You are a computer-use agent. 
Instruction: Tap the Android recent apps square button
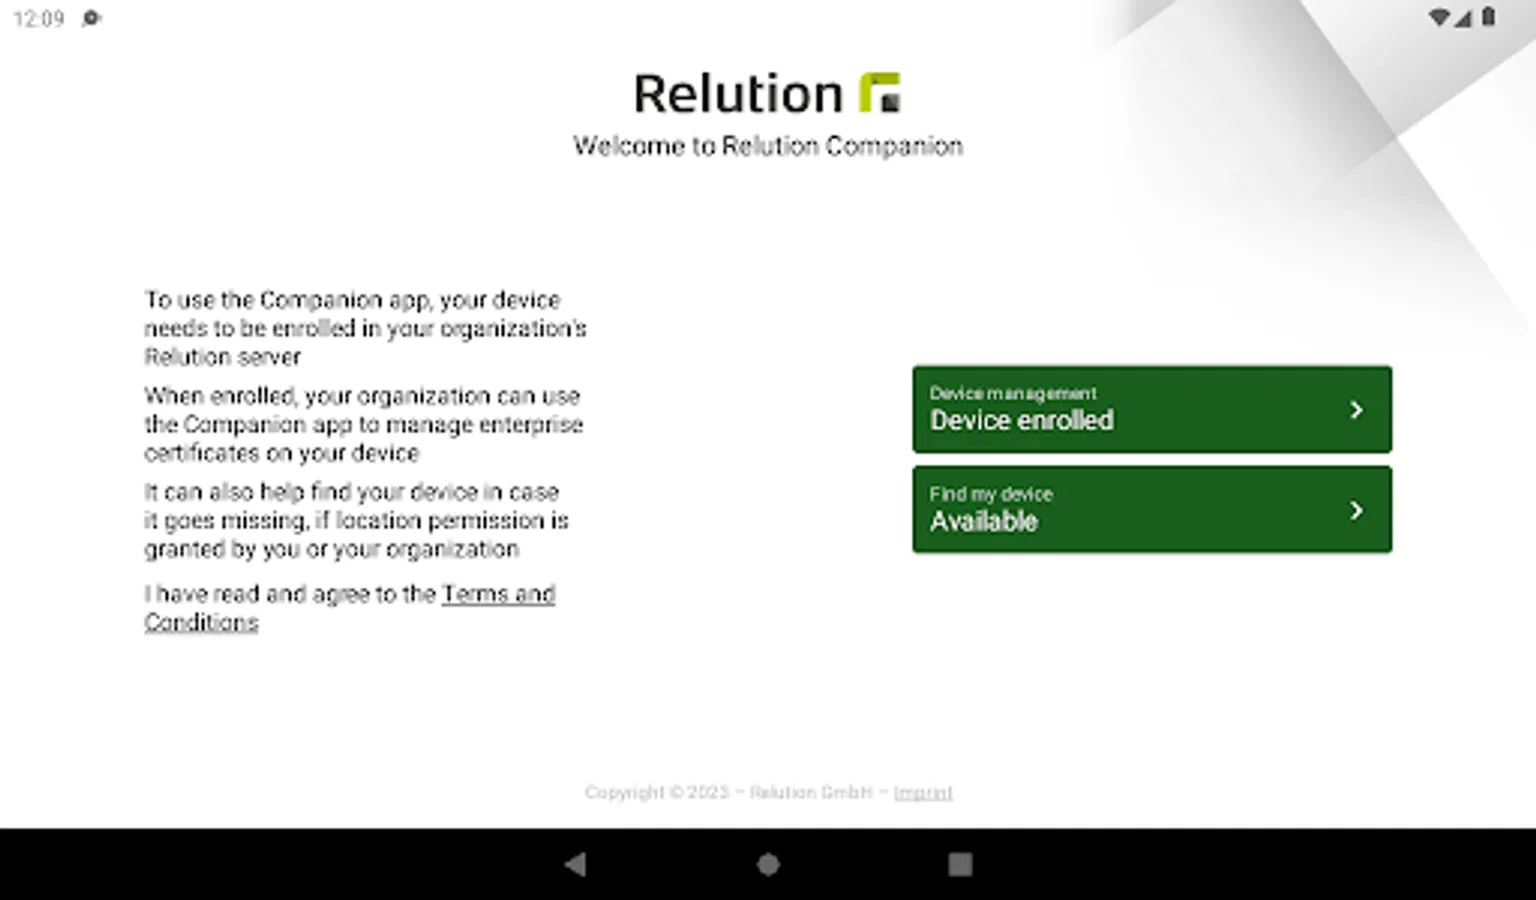click(x=960, y=864)
